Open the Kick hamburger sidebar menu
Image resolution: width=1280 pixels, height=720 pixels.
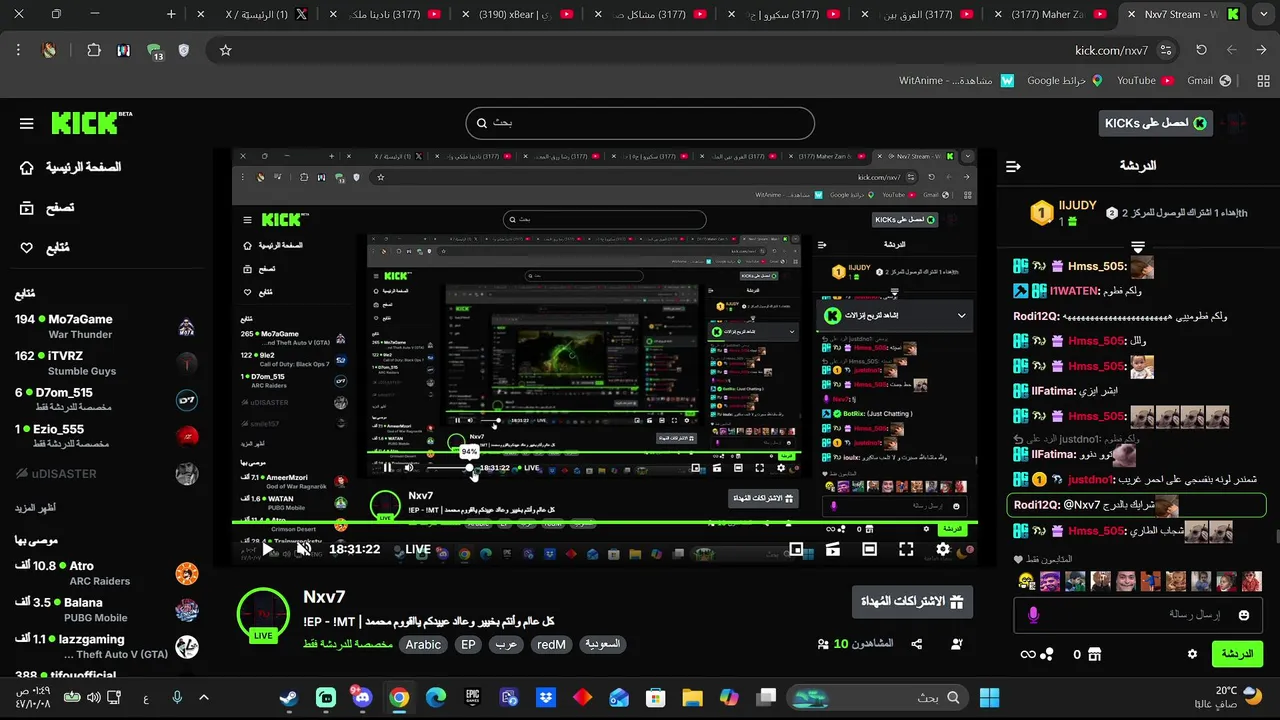[27, 124]
